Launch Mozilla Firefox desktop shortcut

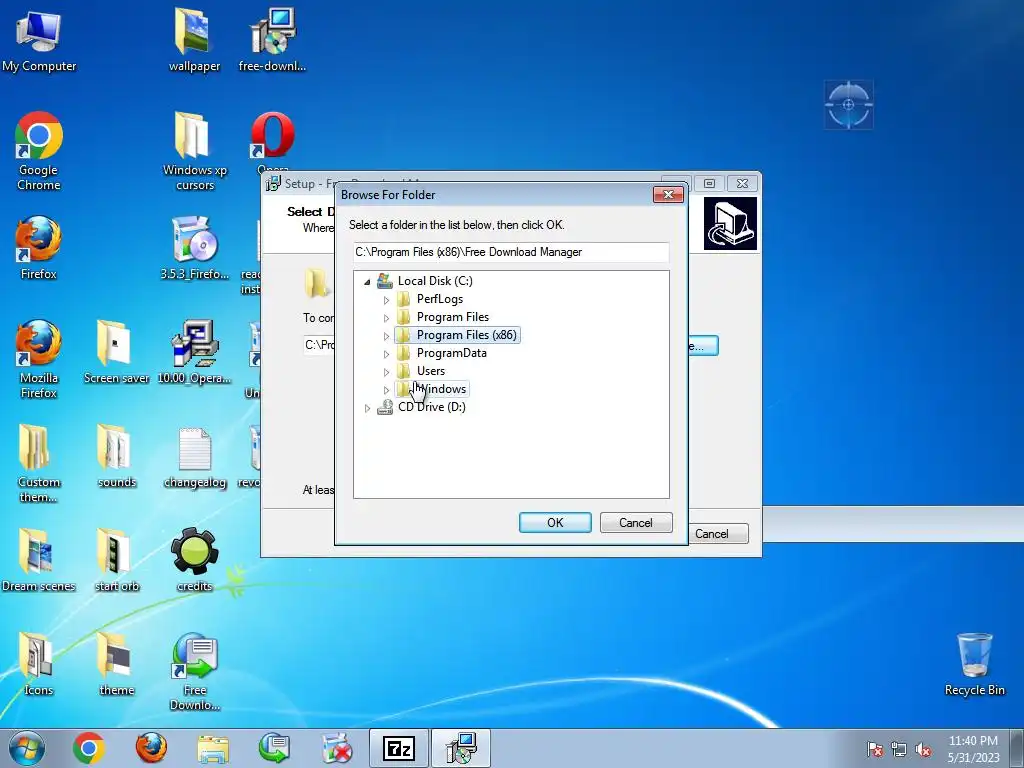point(39,359)
